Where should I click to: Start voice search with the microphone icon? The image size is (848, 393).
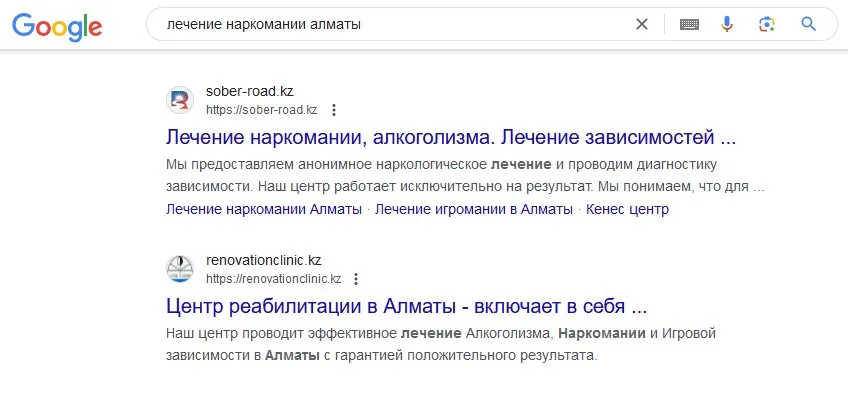pos(727,24)
